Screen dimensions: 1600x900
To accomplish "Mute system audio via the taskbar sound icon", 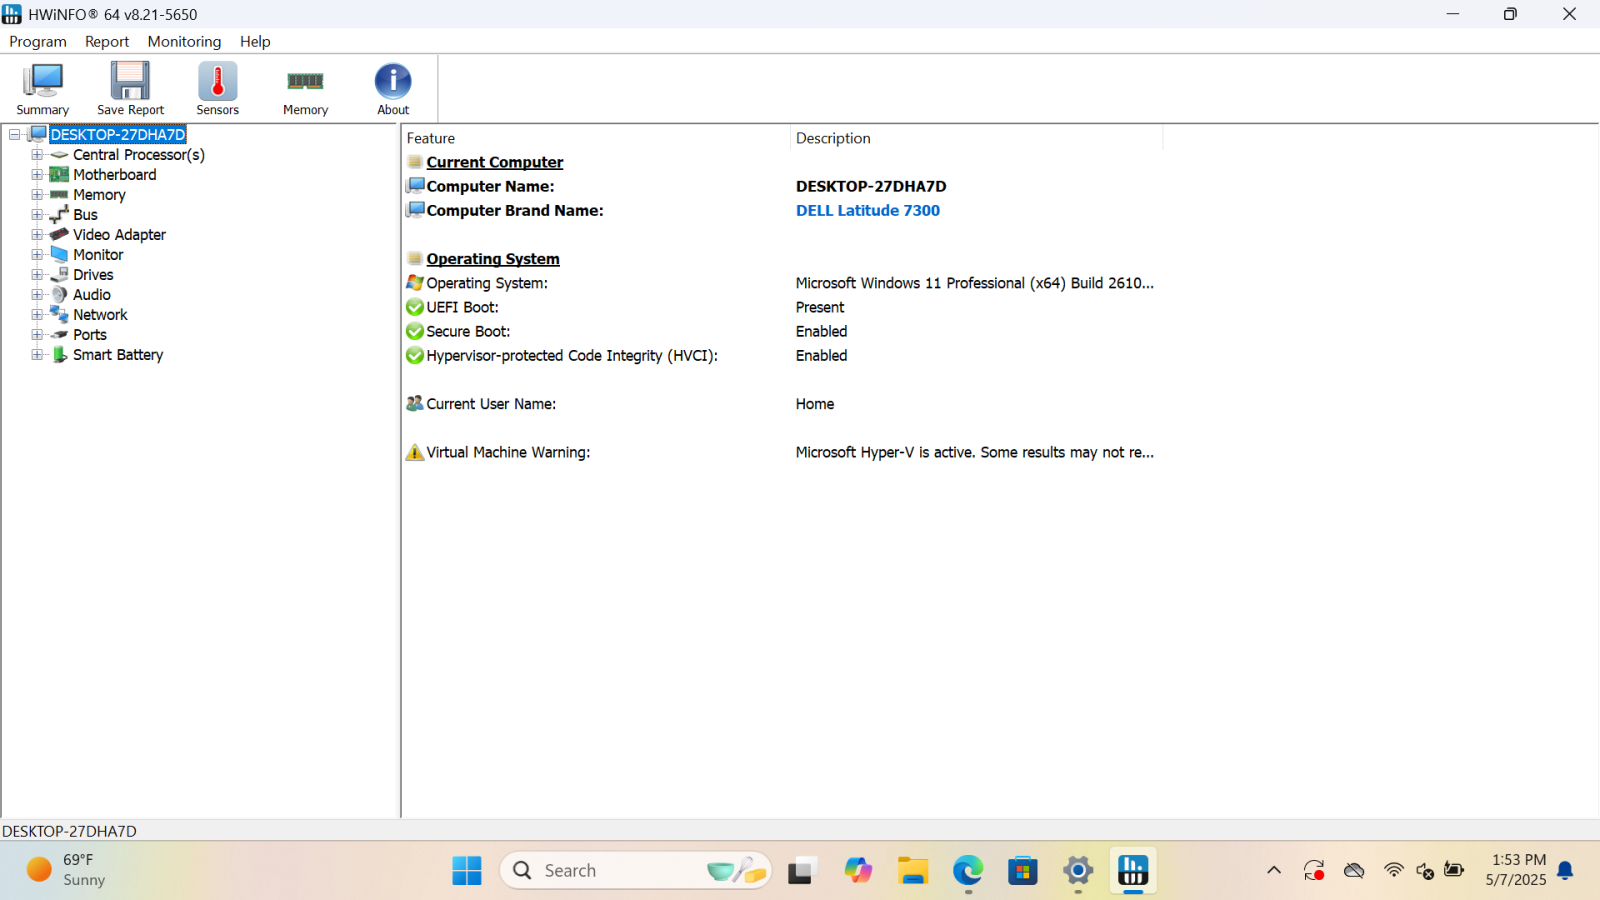I will tap(1424, 870).
